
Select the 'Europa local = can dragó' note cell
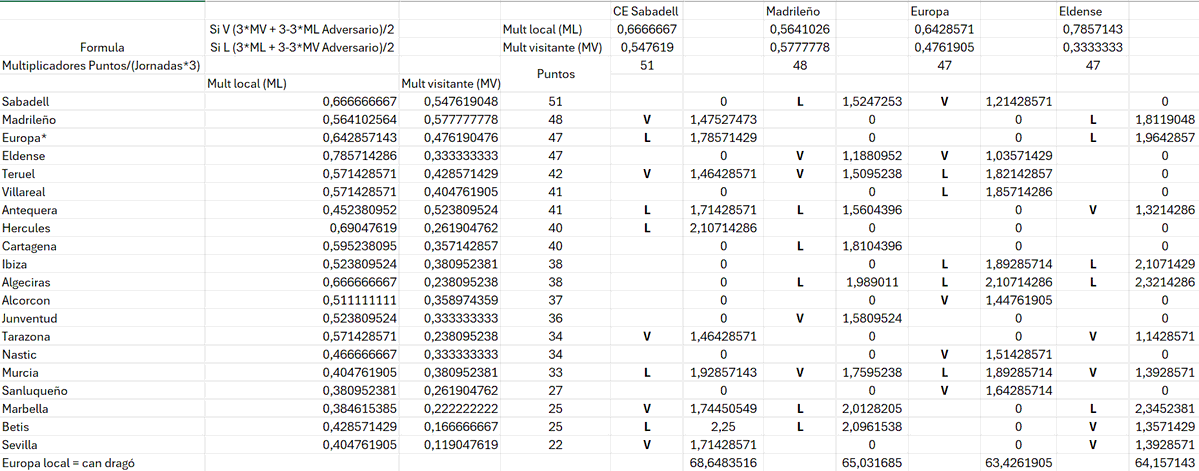pyautogui.click(x=102, y=463)
